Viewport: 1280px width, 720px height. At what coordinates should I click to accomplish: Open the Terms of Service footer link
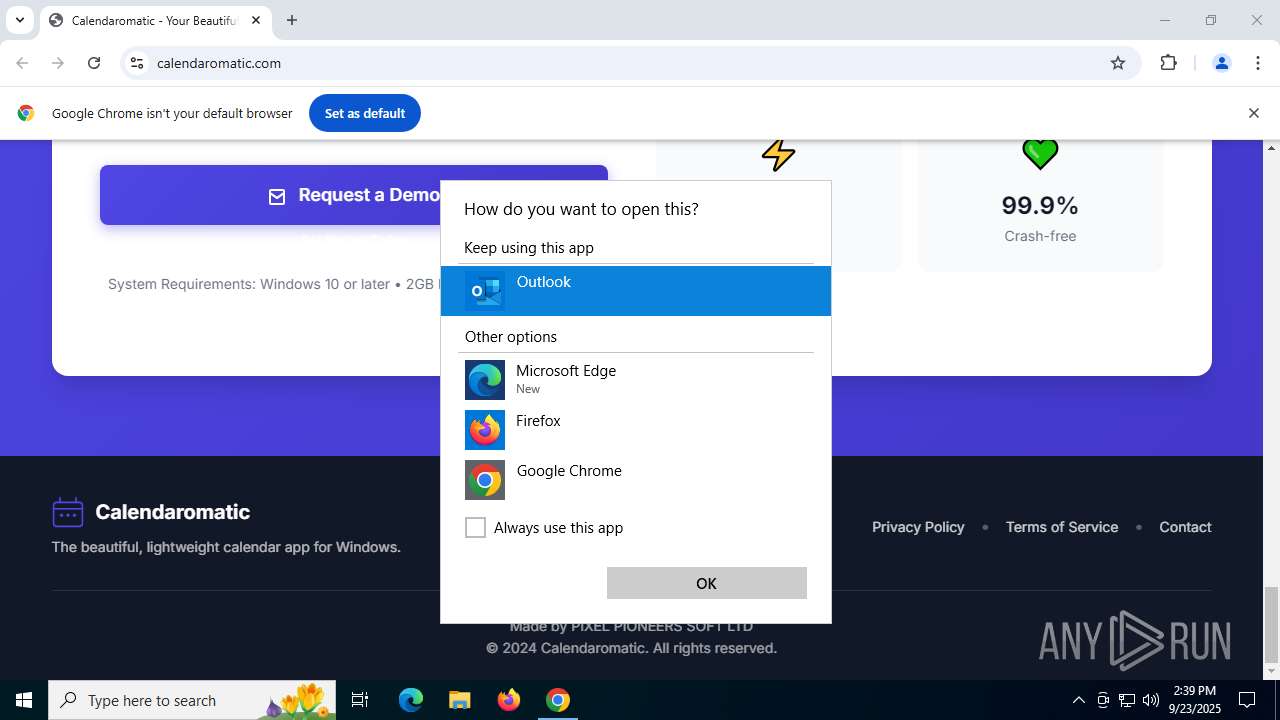[1062, 527]
